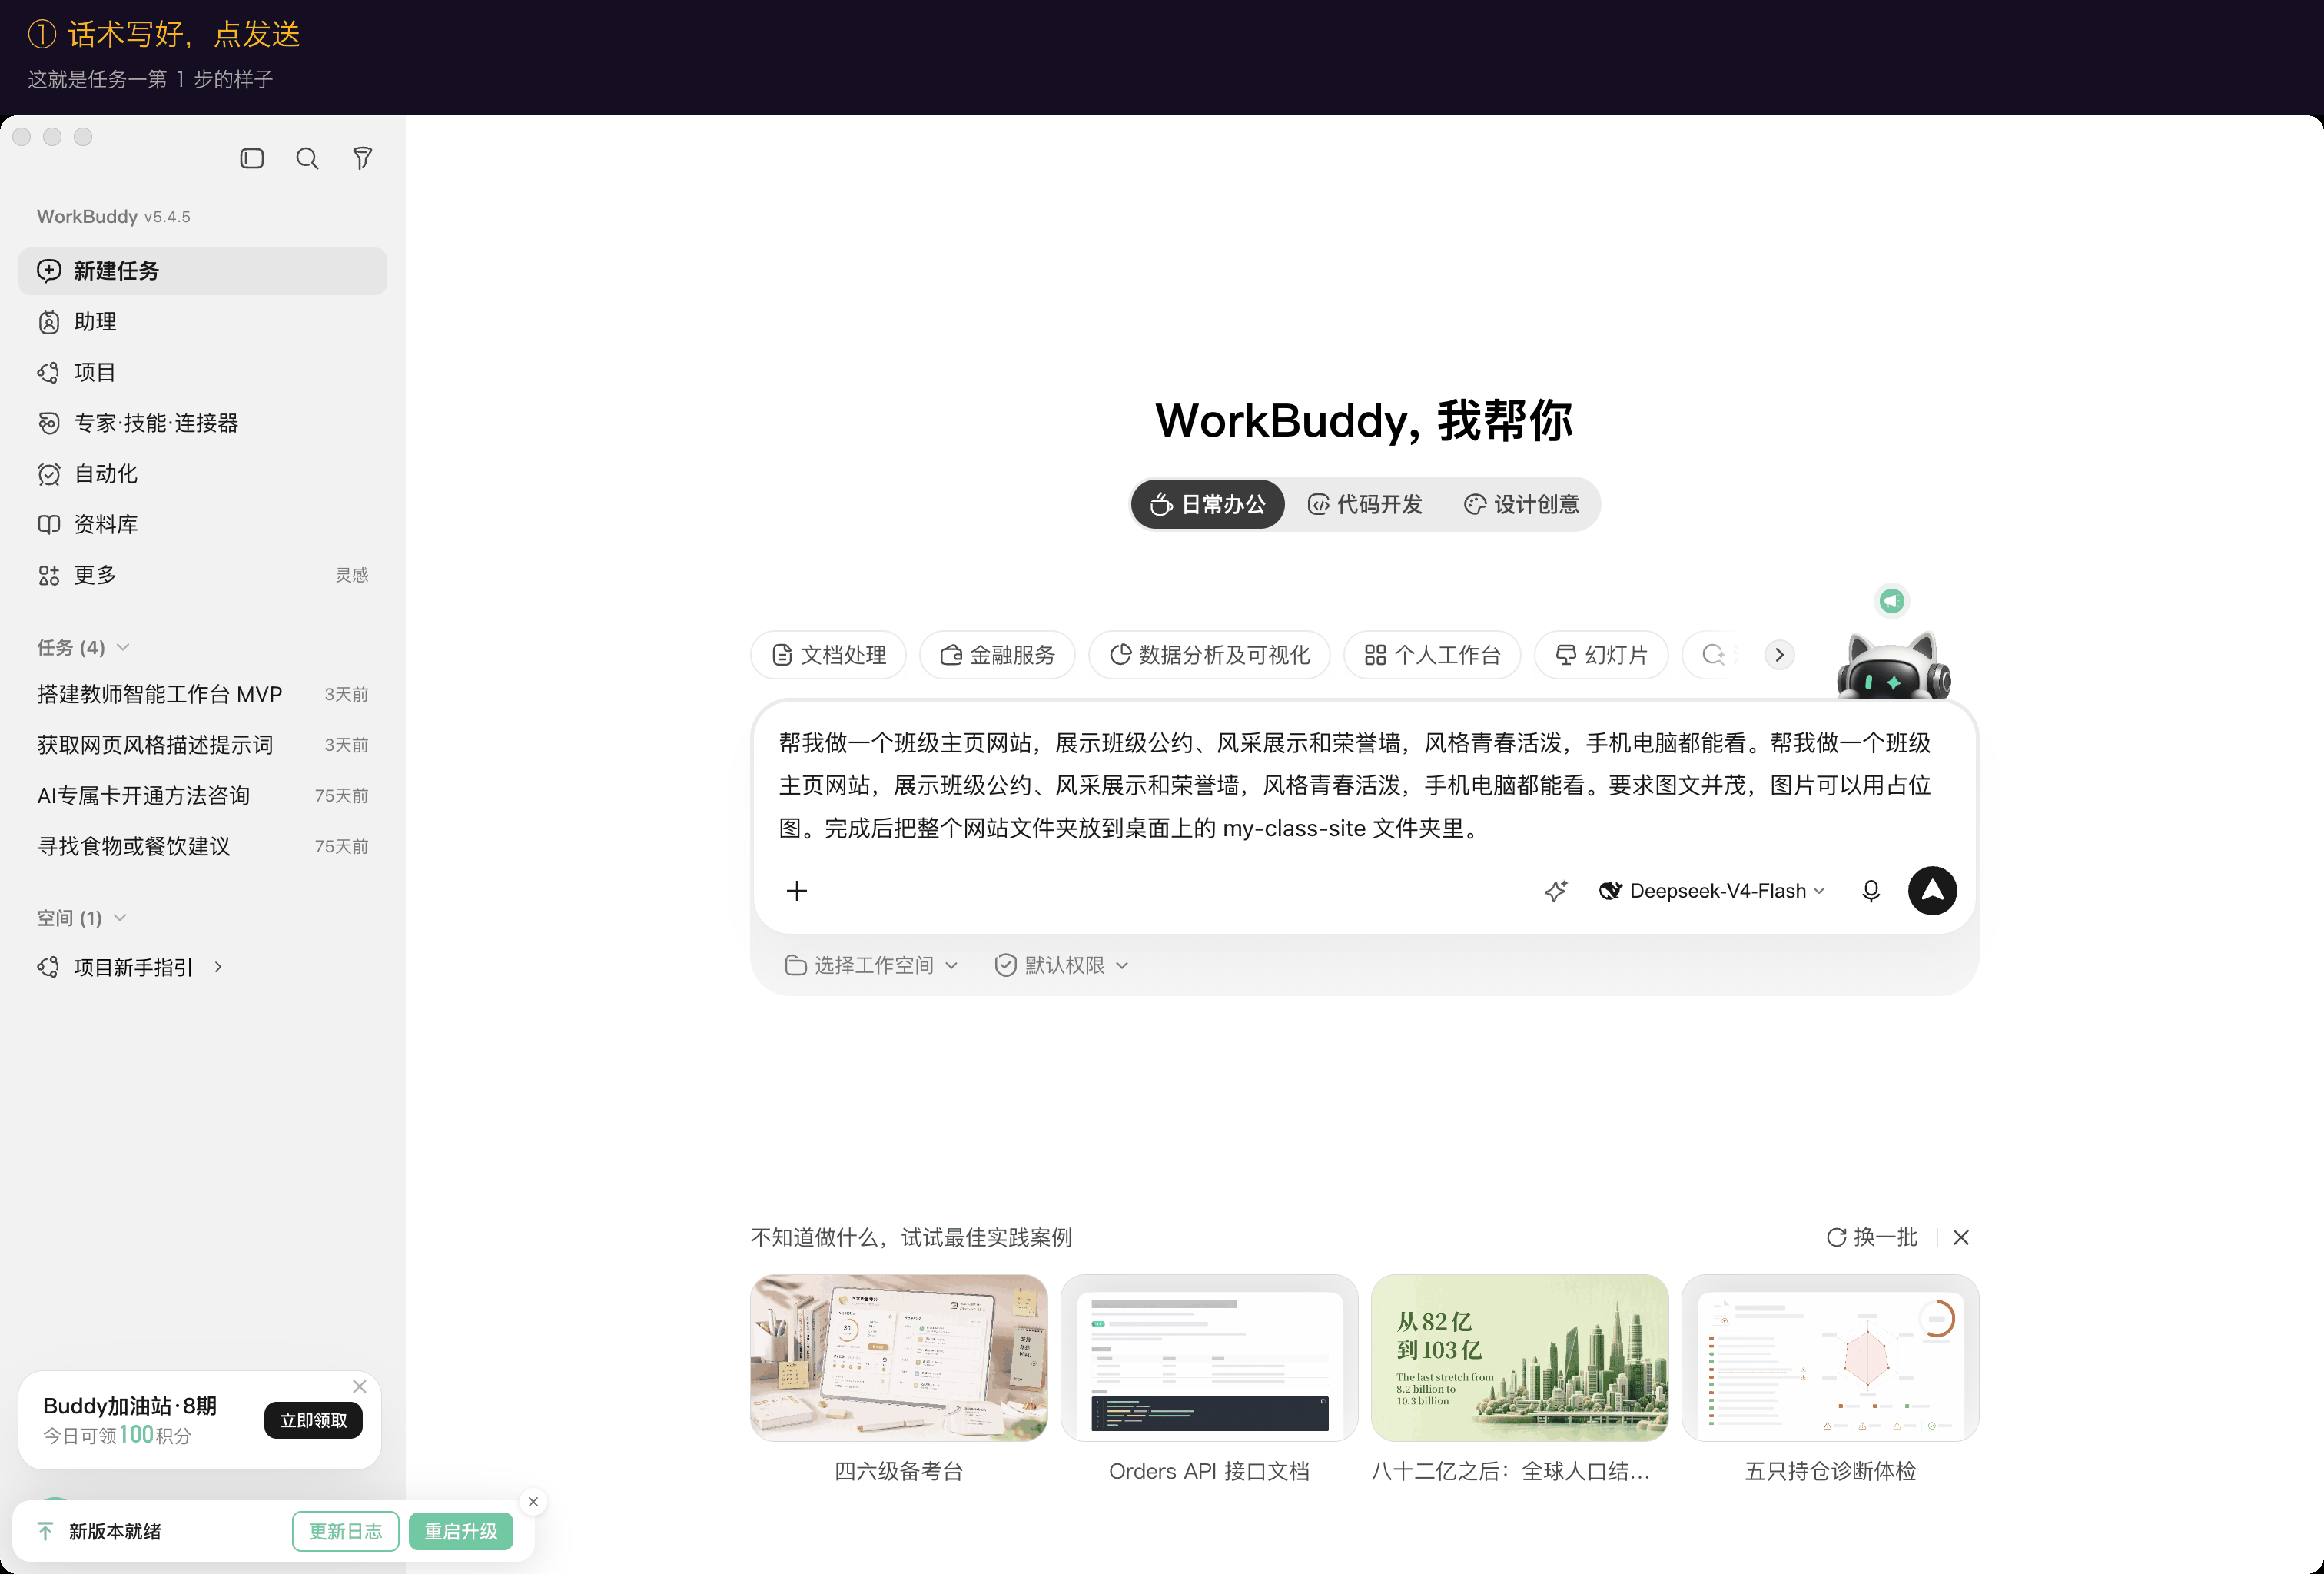Open 更多 in the sidebar

pos(203,575)
